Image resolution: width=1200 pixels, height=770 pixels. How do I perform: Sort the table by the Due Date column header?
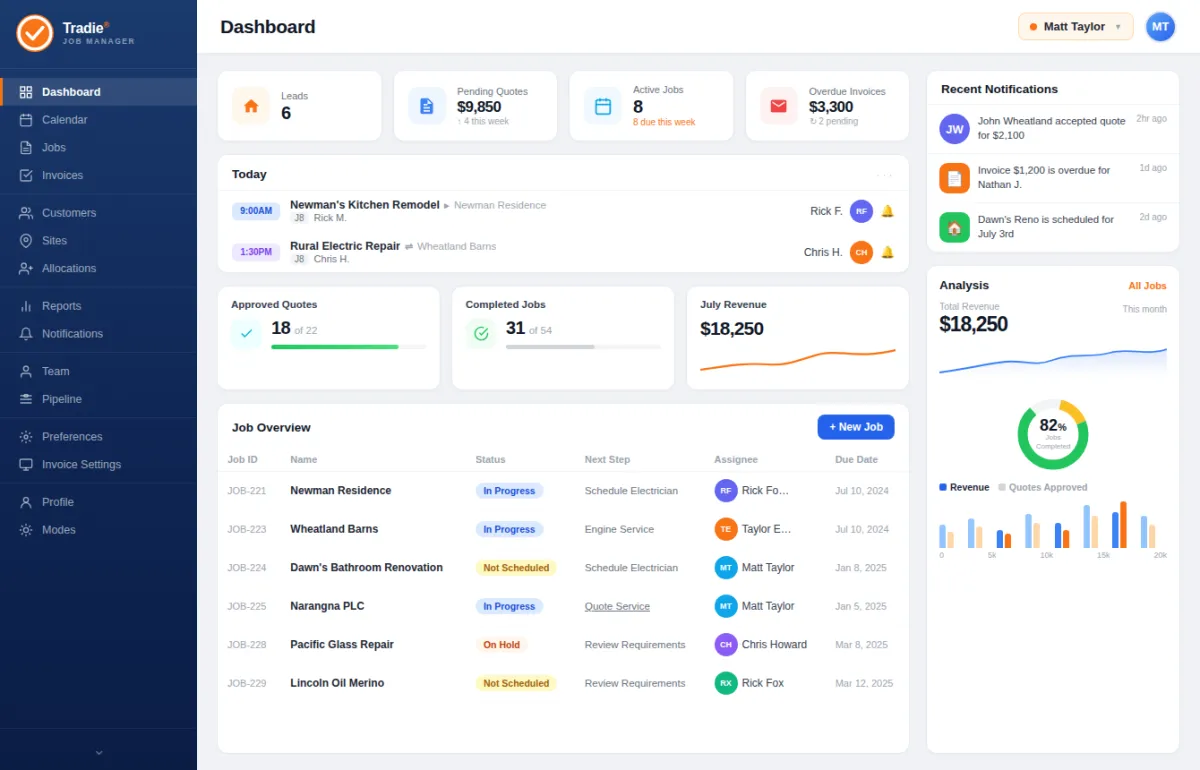click(x=856, y=460)
